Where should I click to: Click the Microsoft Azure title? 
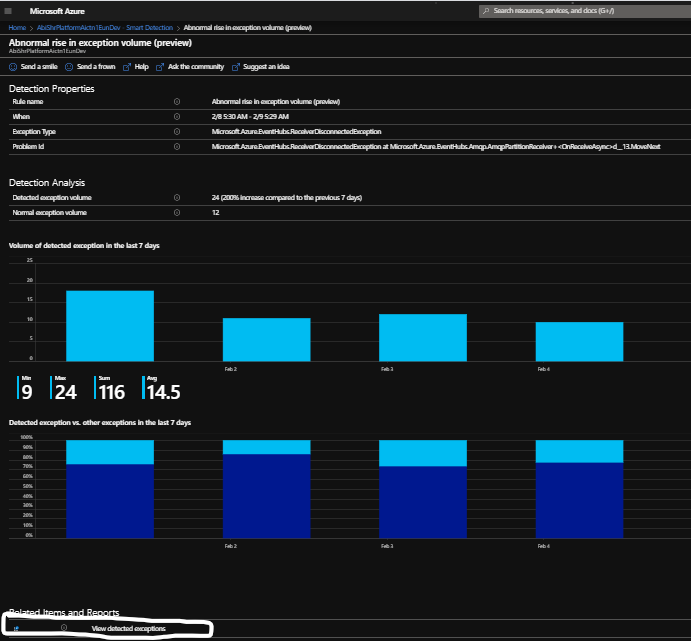point(57,11)
